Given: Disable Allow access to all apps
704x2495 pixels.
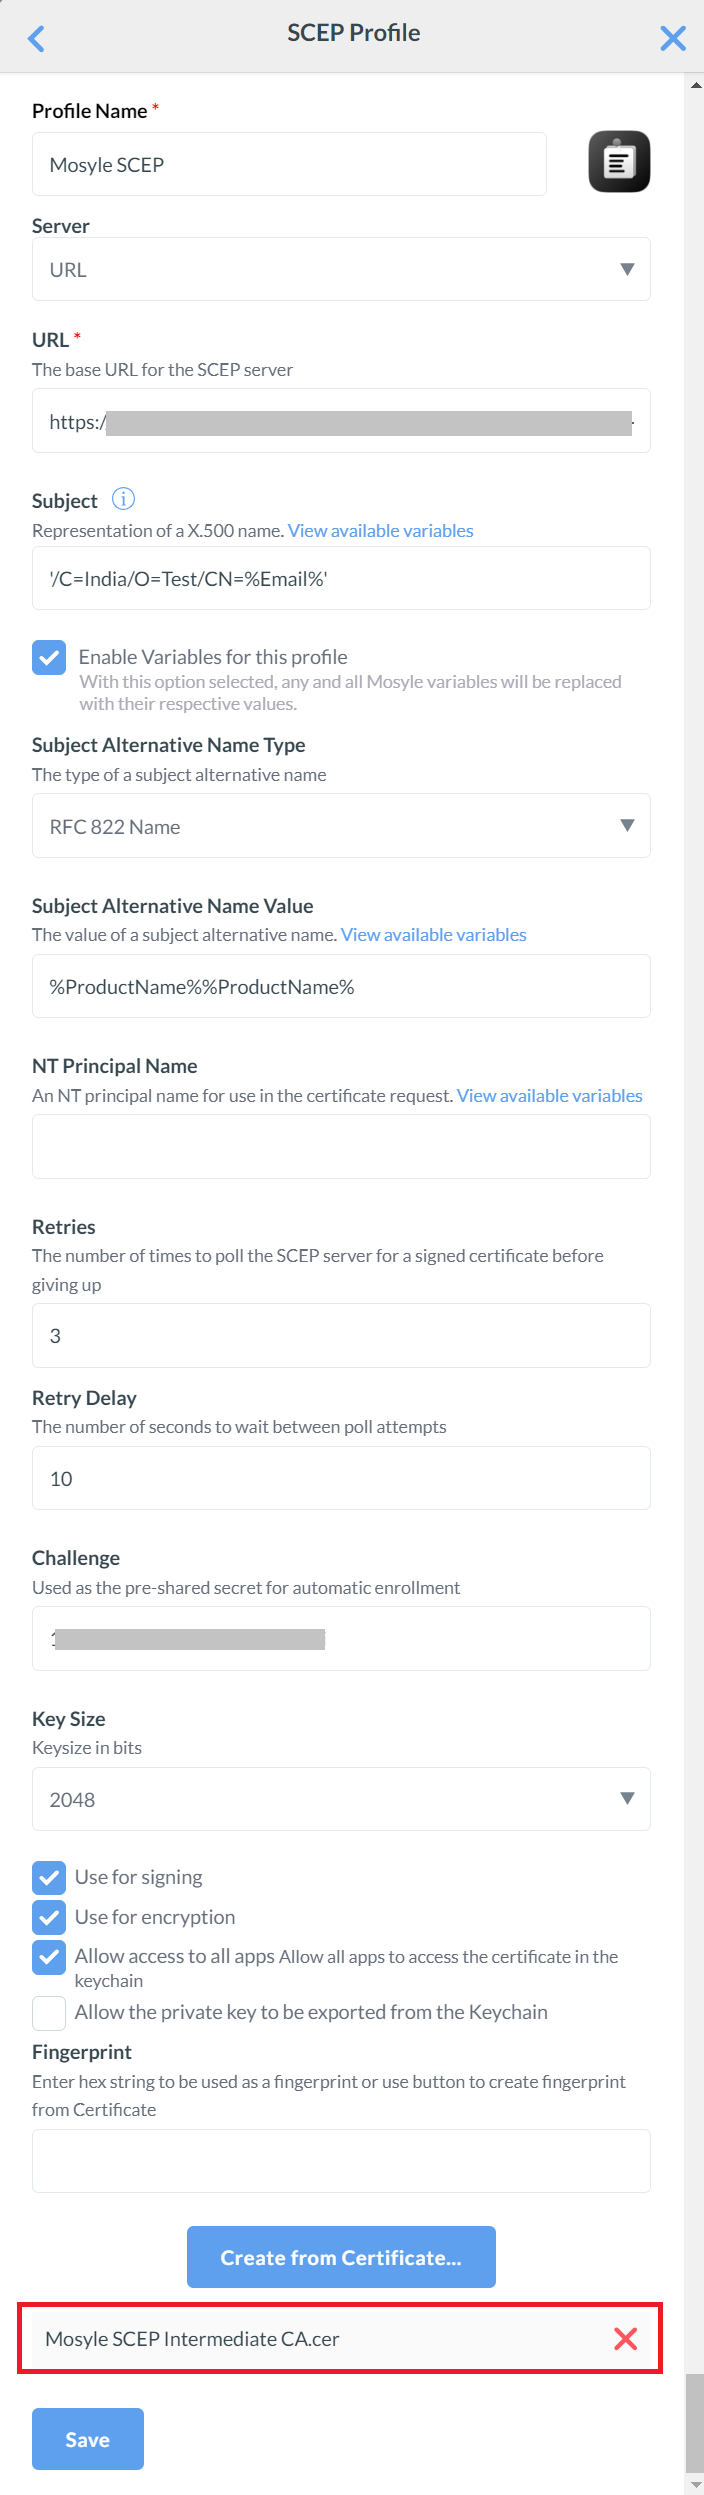Looking at the screenshot, I should (x=49, y=1957).
